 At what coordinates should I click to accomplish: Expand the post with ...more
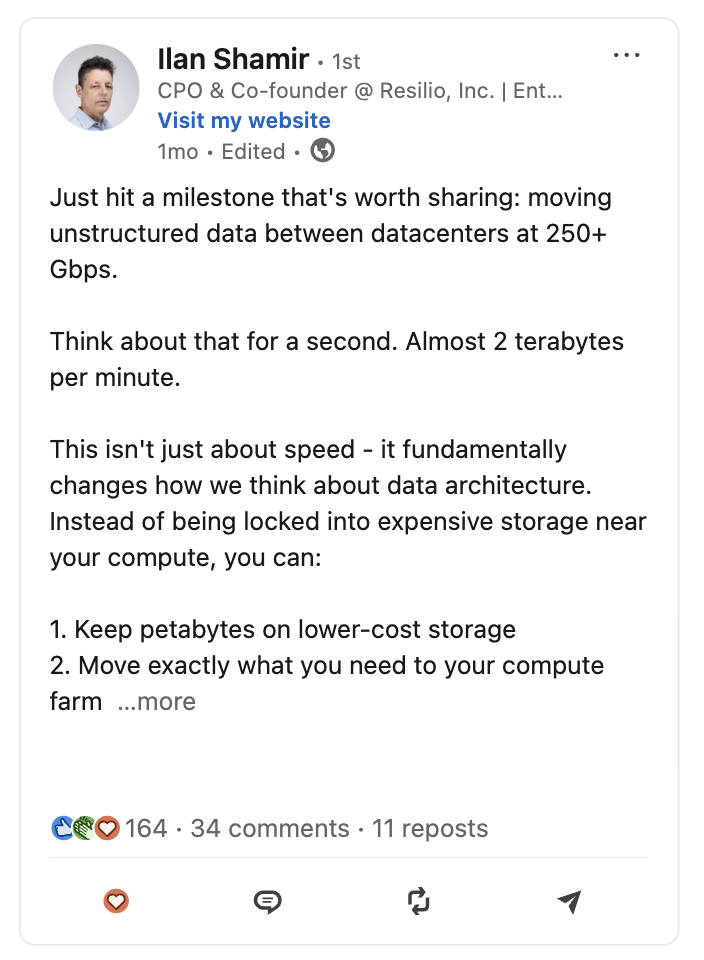(x=157, y=702)
